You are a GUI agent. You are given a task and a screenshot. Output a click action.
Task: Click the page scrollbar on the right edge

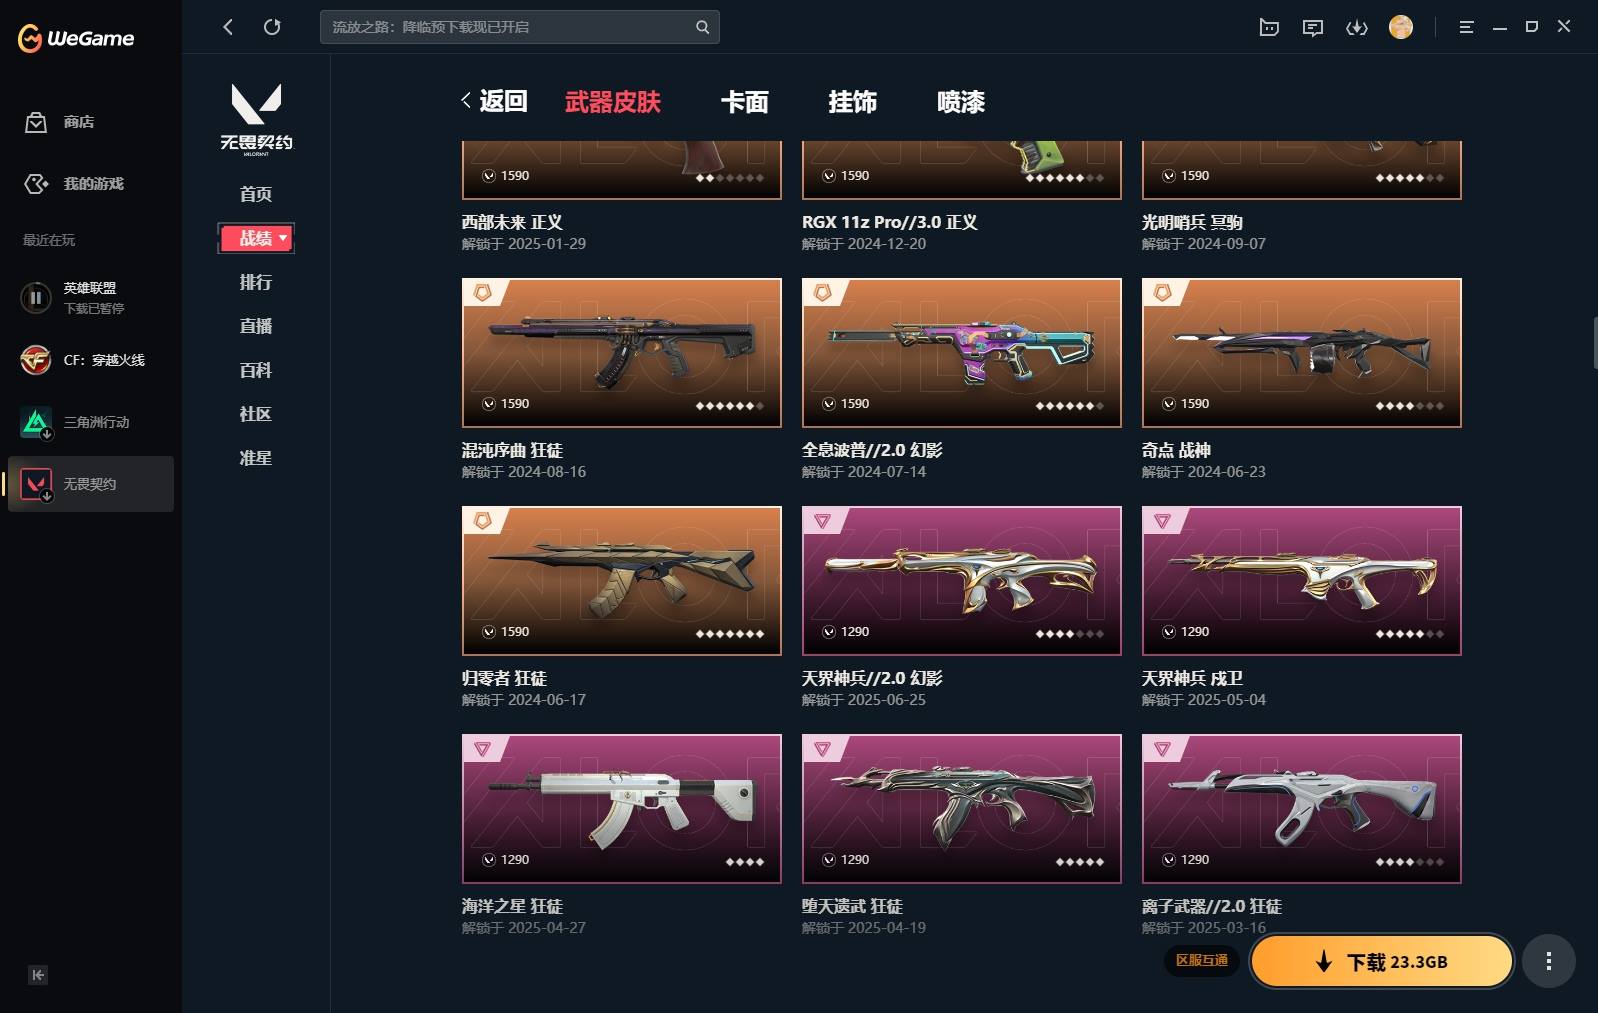pos(1594,343)
